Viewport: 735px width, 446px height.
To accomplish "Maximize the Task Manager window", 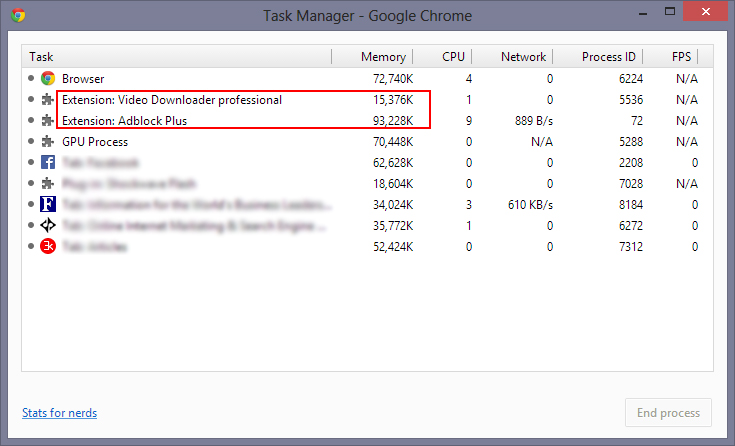I will click(x=670, y=12).
